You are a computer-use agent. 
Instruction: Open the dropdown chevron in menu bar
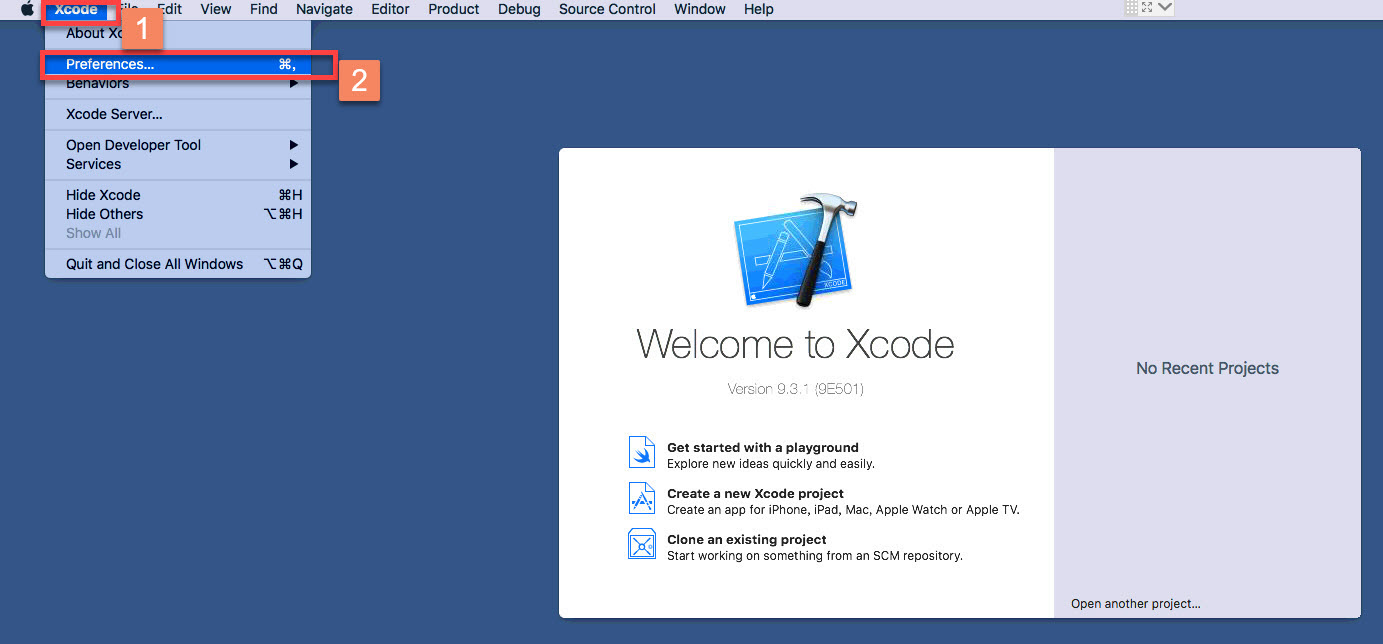click(1165, 8)
